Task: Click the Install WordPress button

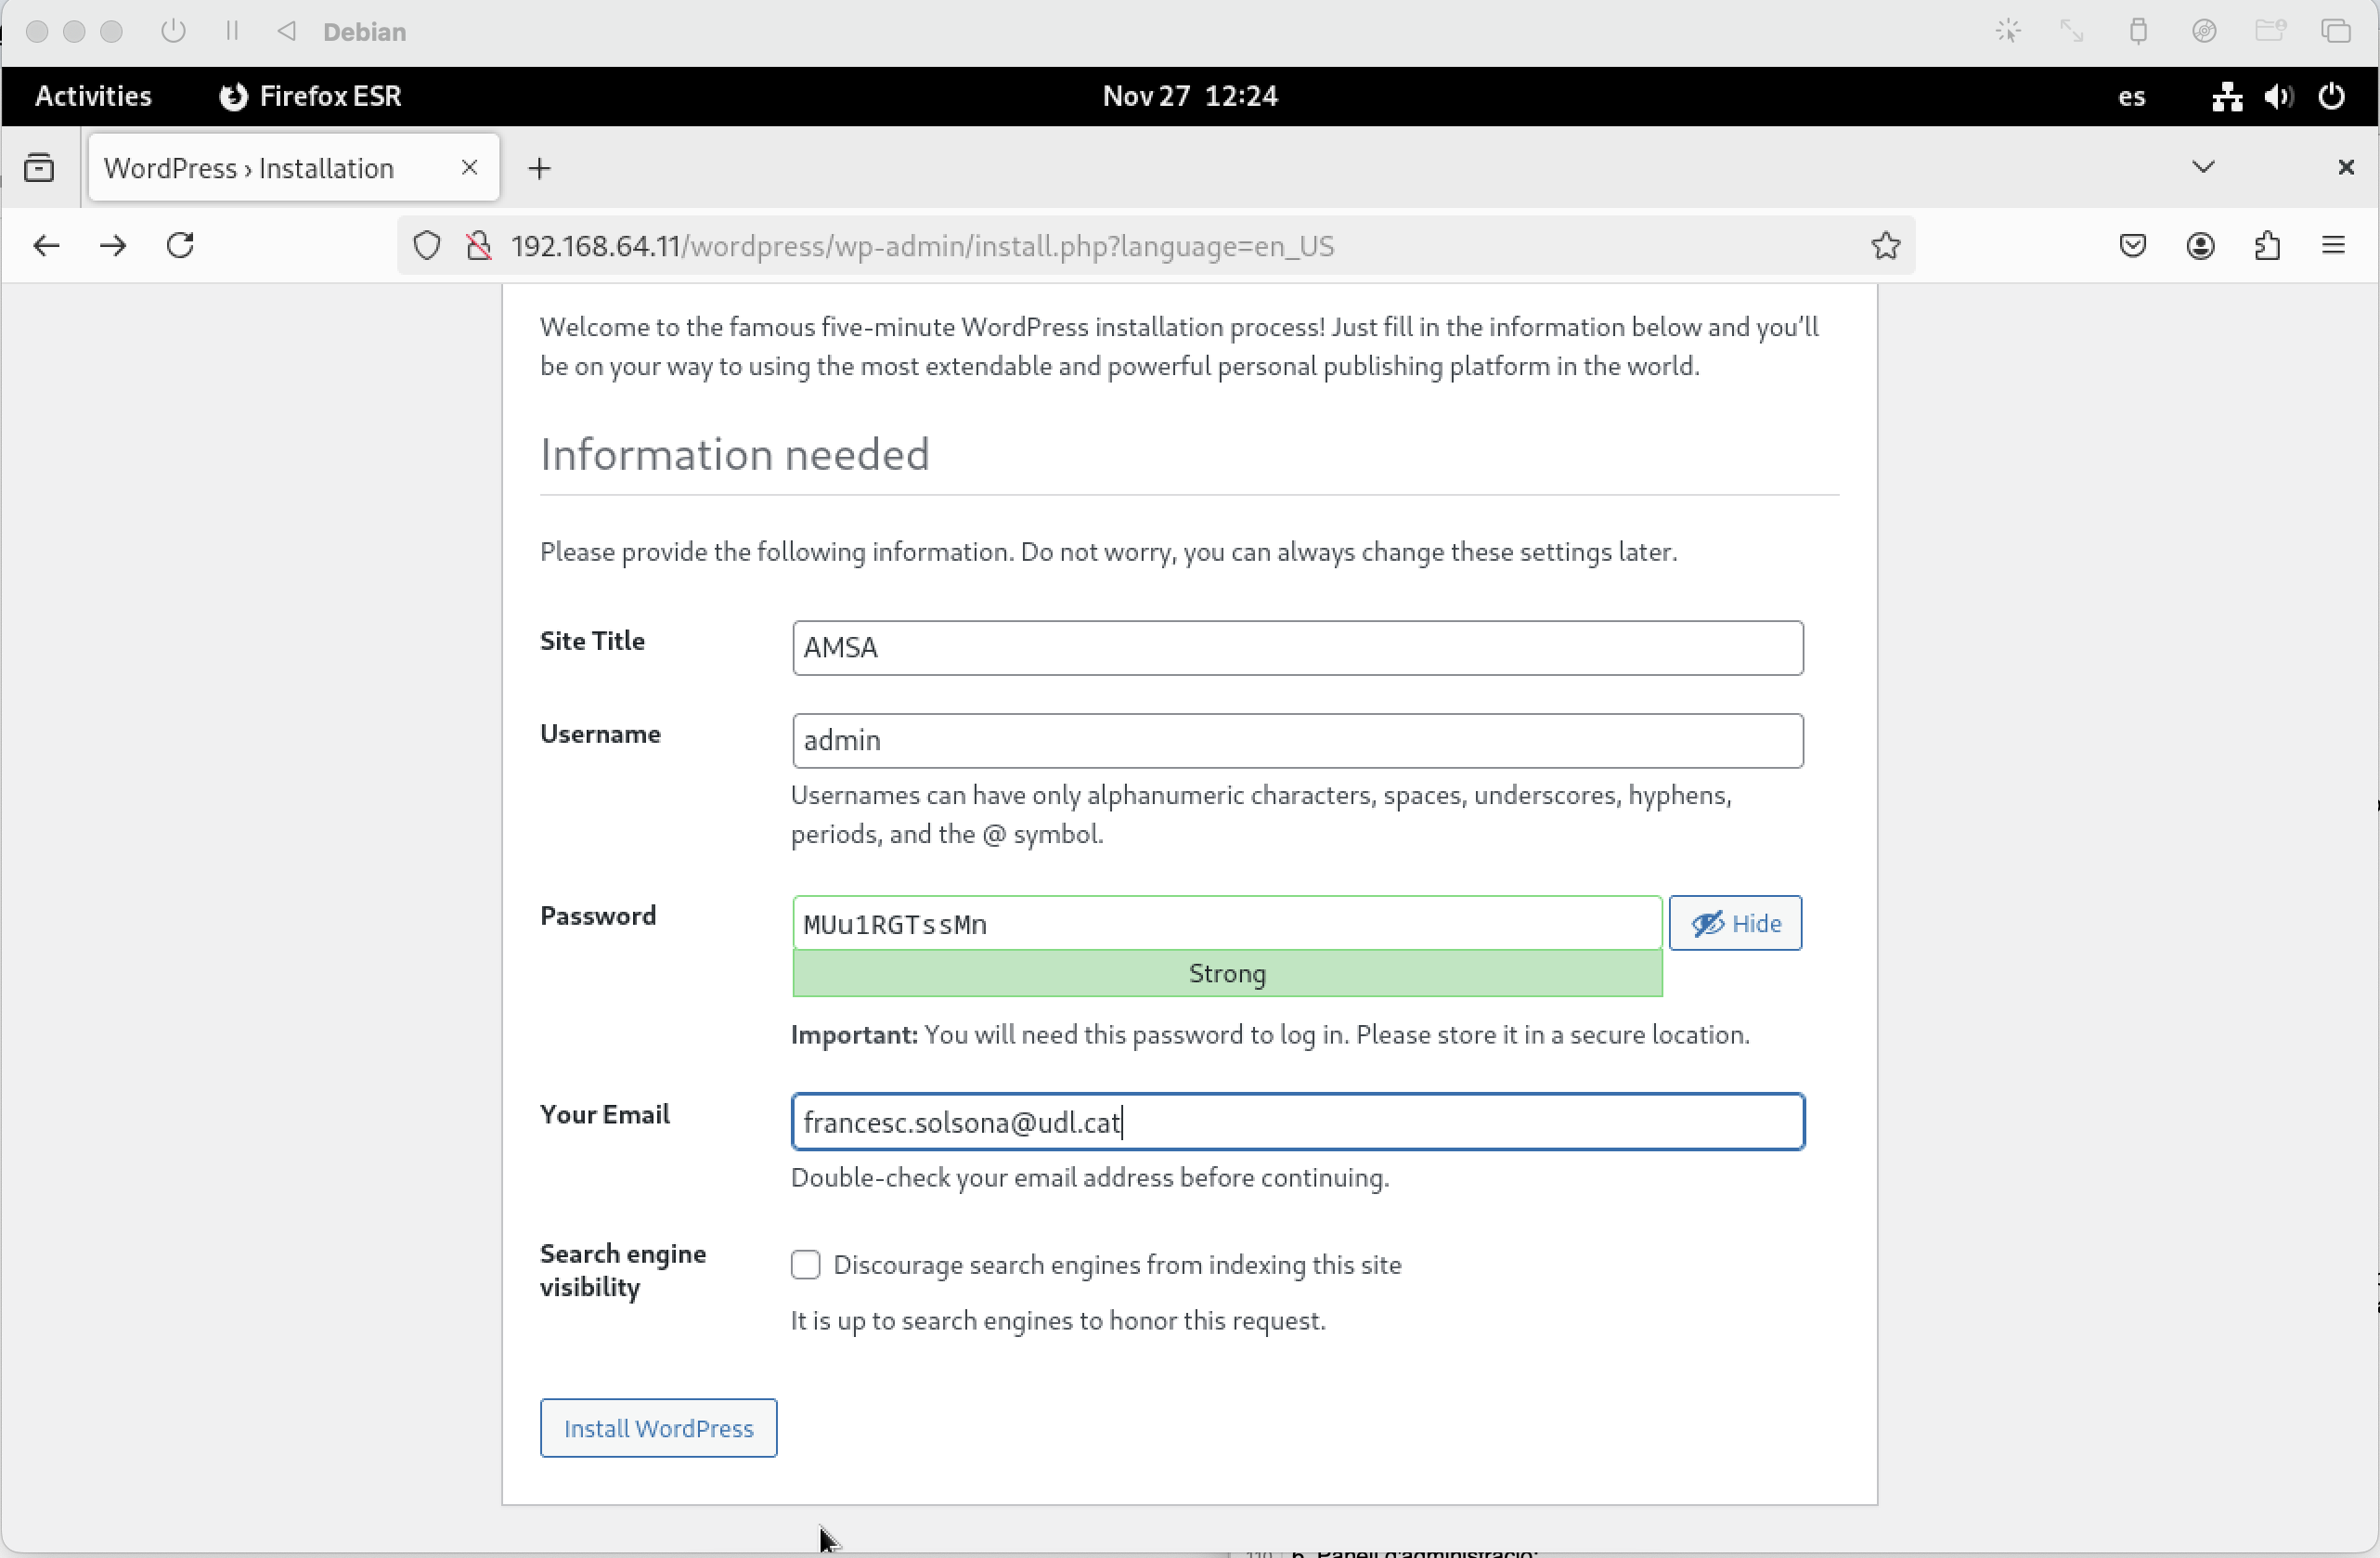Action: [658, 1428]
